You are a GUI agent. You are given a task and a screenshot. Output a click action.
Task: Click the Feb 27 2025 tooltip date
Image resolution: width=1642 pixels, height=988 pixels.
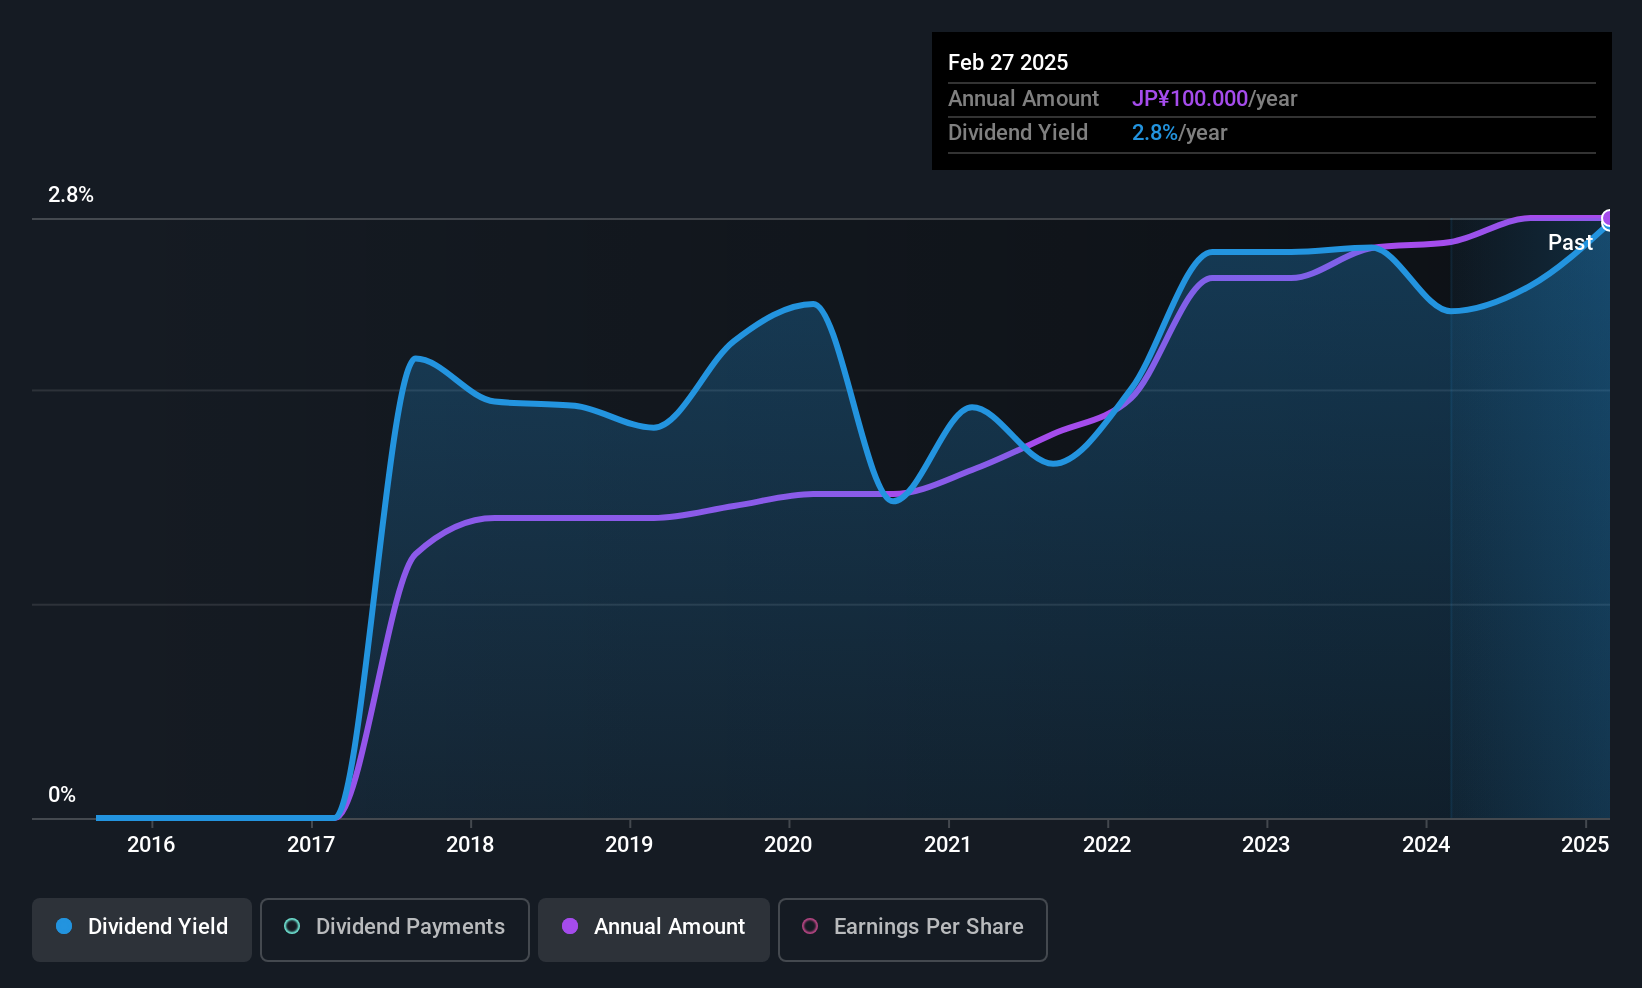point(1008,62)
